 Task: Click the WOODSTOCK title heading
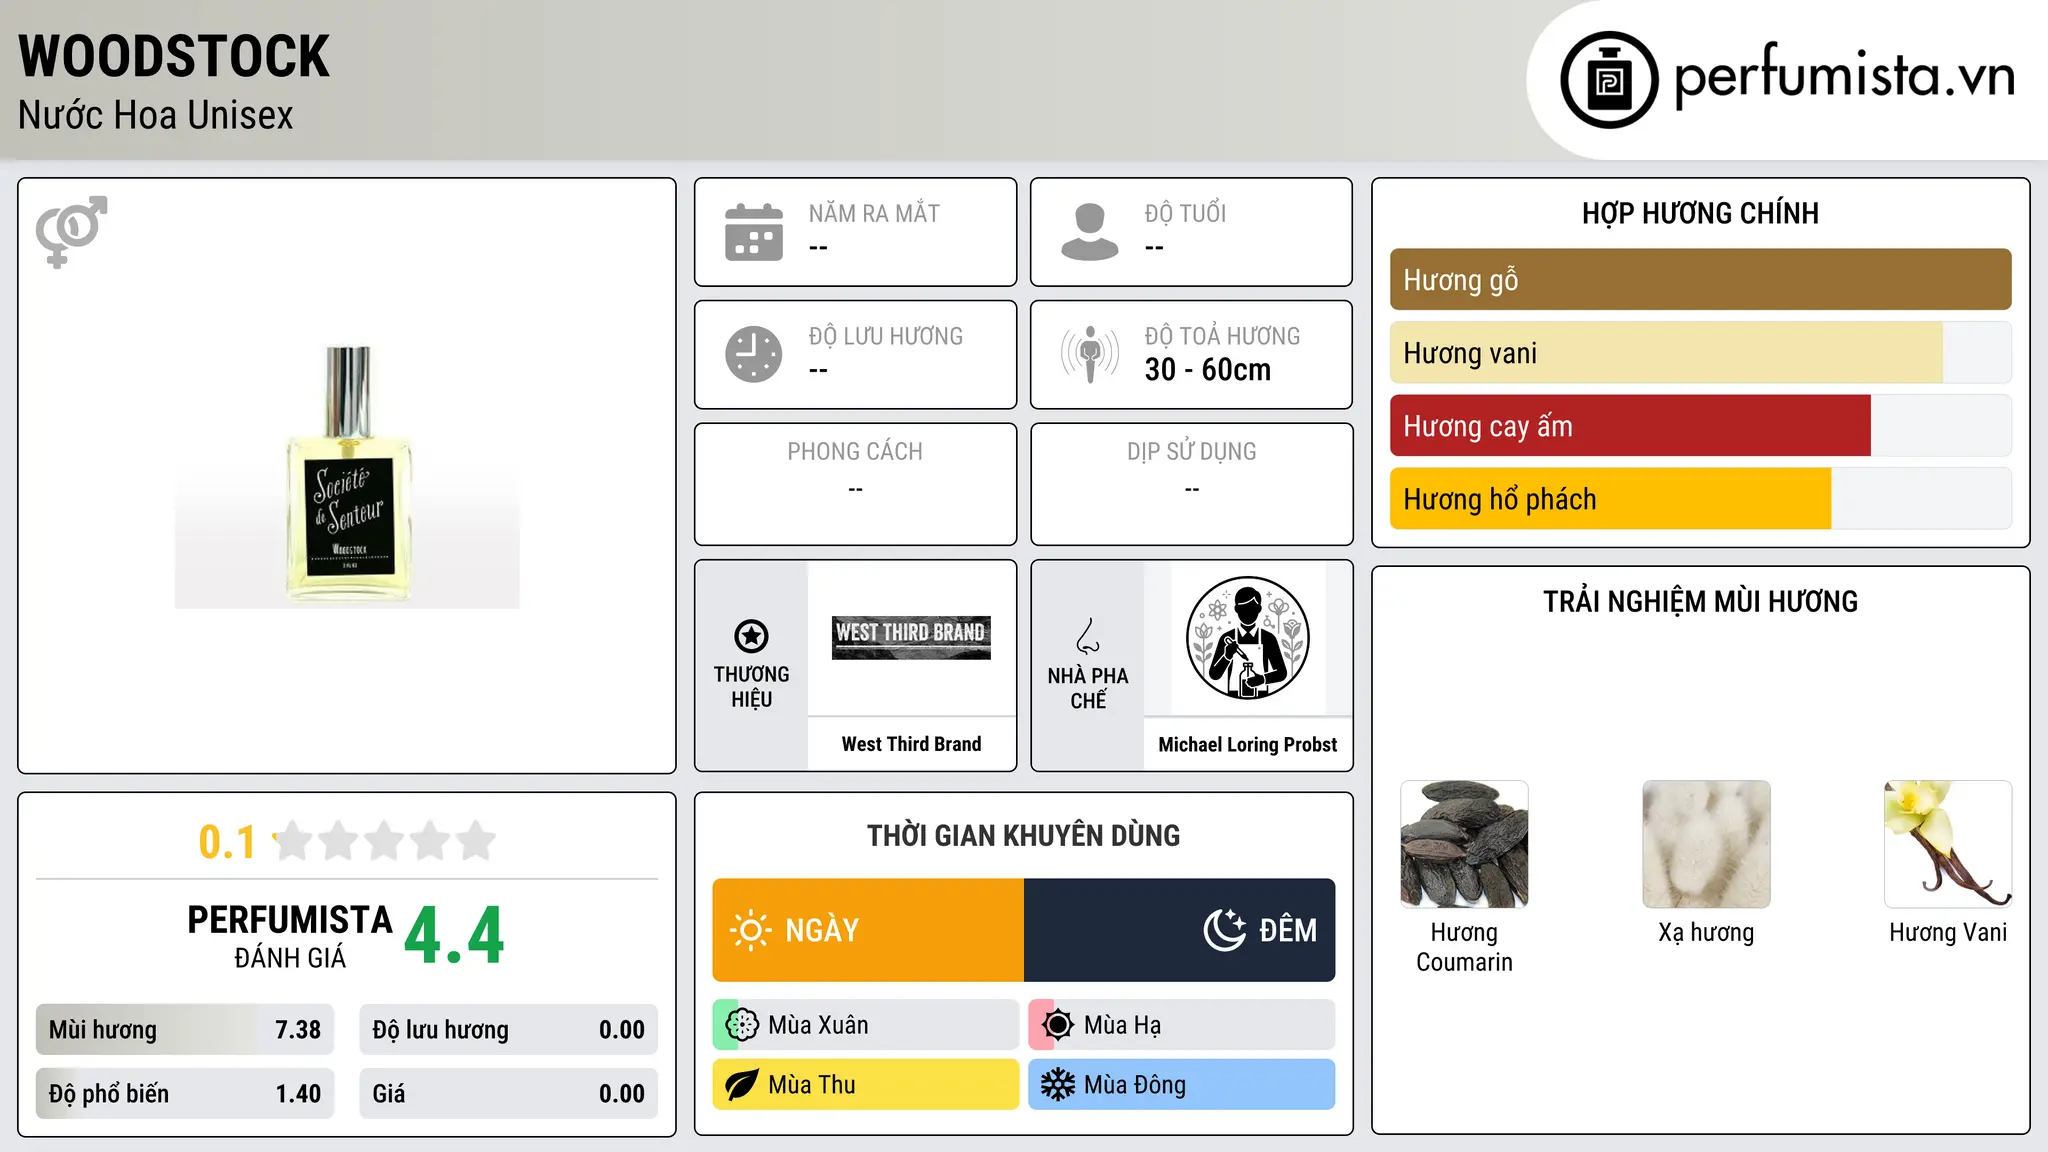(x=174, y=56)
